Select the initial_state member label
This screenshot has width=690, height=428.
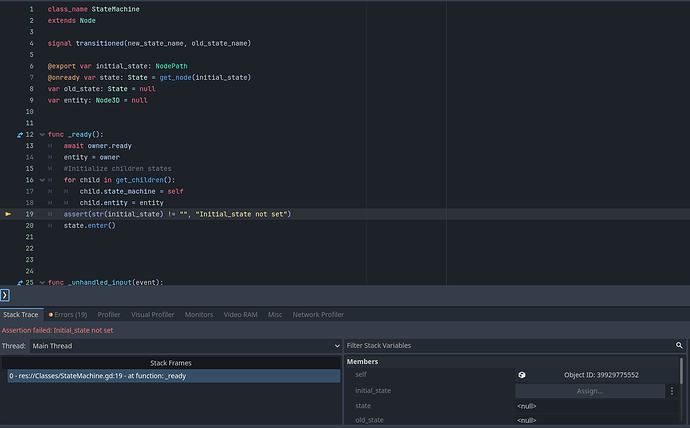pos(373,391)
